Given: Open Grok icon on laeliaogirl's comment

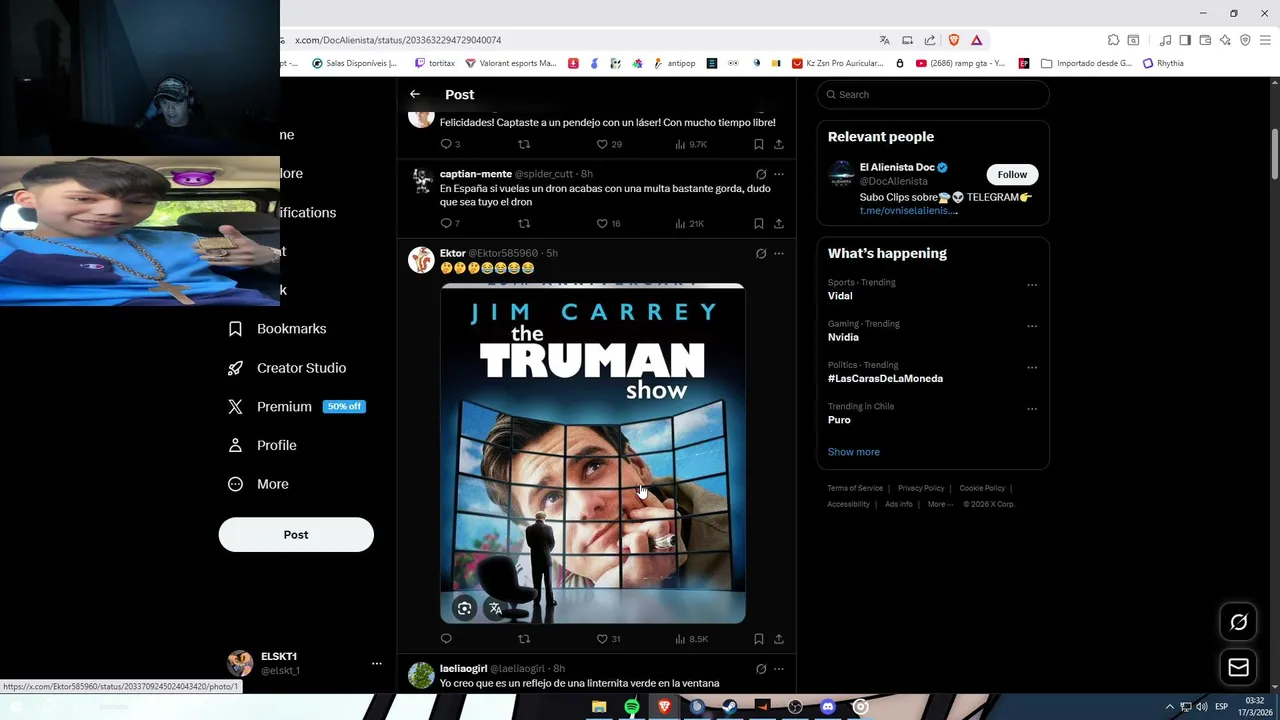Looking at the screenshot, I should [x=761, y=669].
